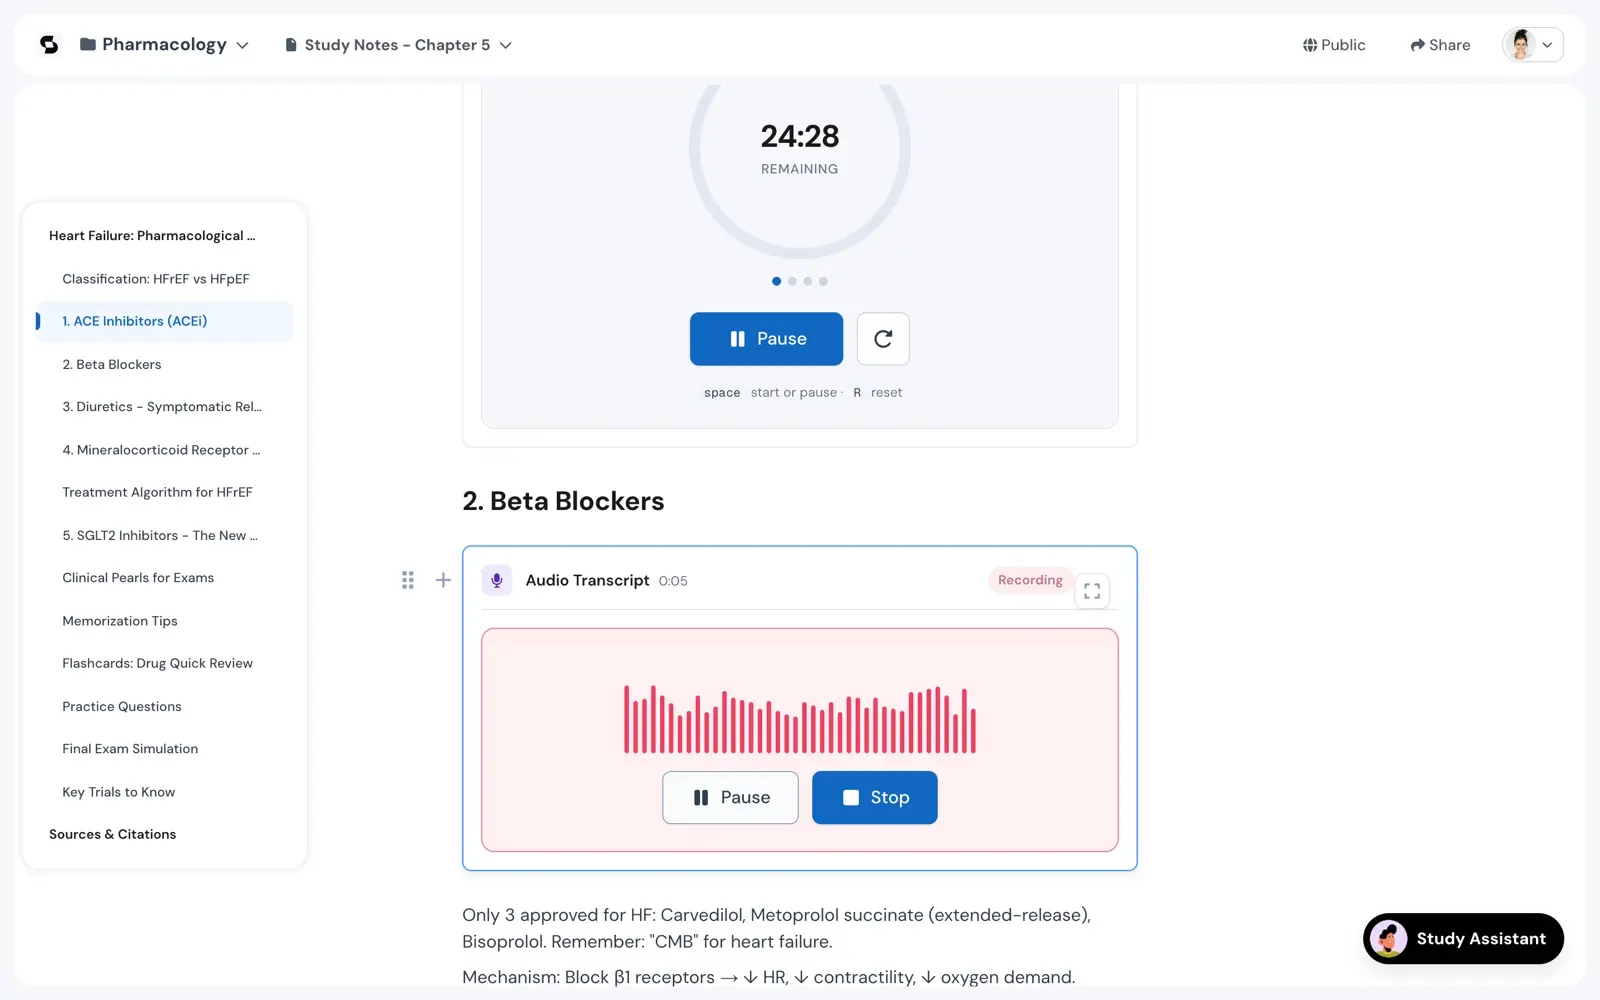Expand audio transcript to fullscreen

[1092, 591]
